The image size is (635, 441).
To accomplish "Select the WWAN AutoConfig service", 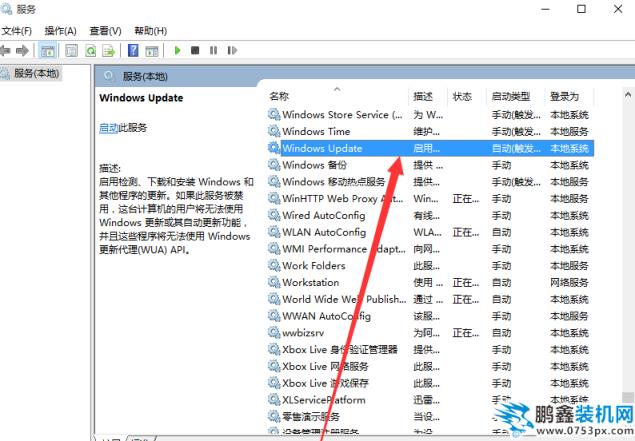I will (x=430, y=316).
